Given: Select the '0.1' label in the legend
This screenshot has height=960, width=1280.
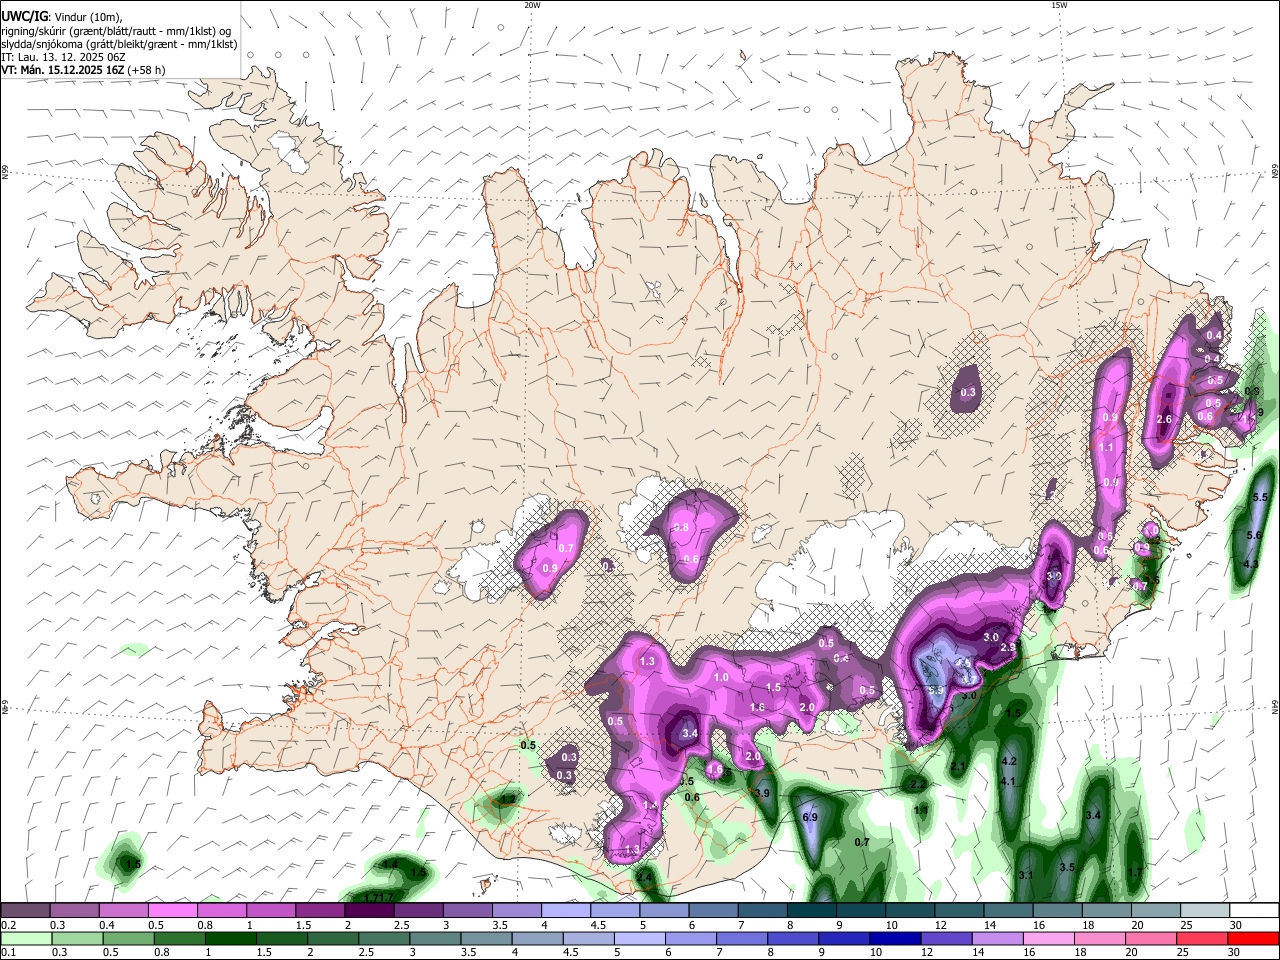Looking at the screenshot, I should point(8,952).
